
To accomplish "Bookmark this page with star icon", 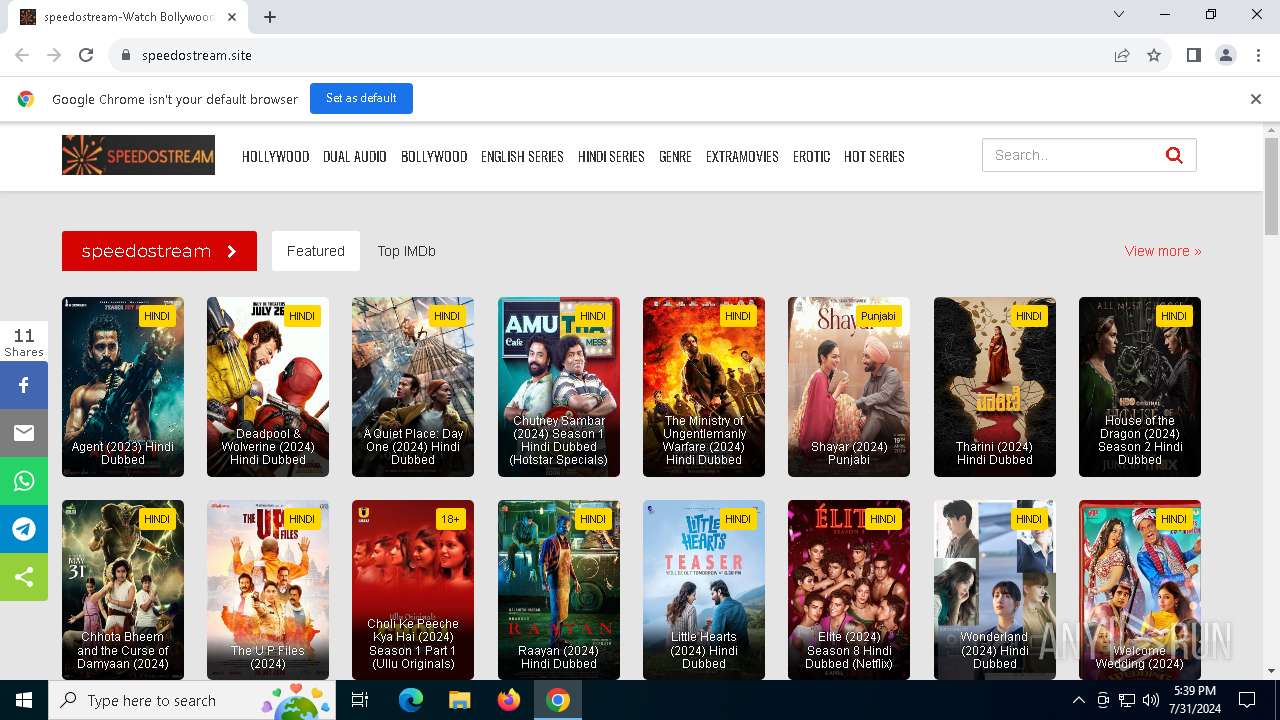I will [x=1154, y=55].
